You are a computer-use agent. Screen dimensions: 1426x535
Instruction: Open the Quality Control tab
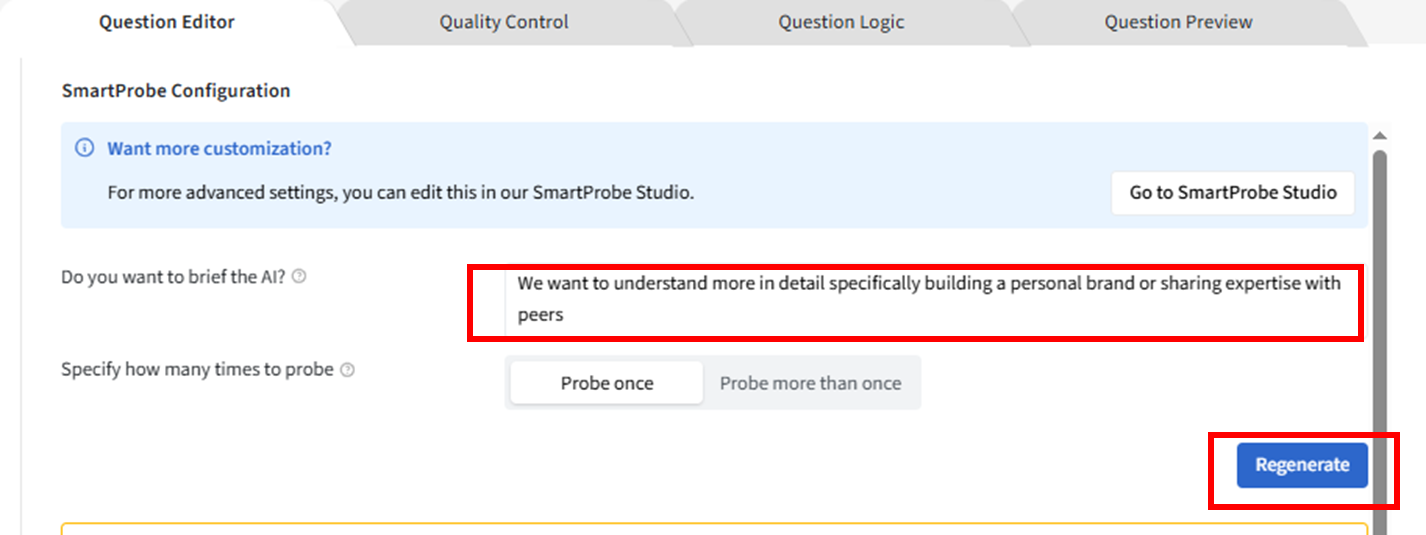coord(504,22)
